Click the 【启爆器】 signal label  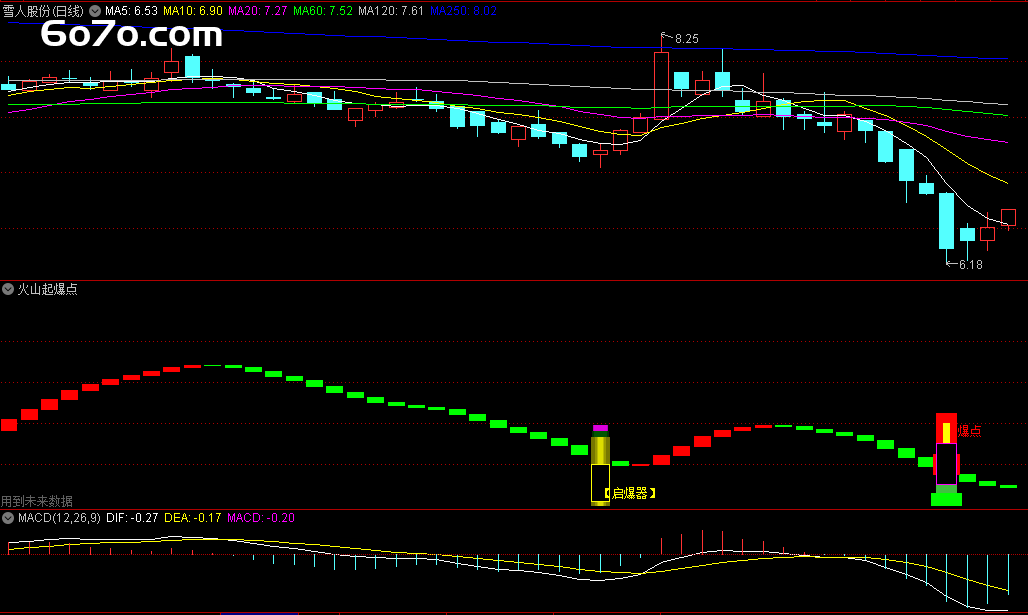tap(630, 493)
